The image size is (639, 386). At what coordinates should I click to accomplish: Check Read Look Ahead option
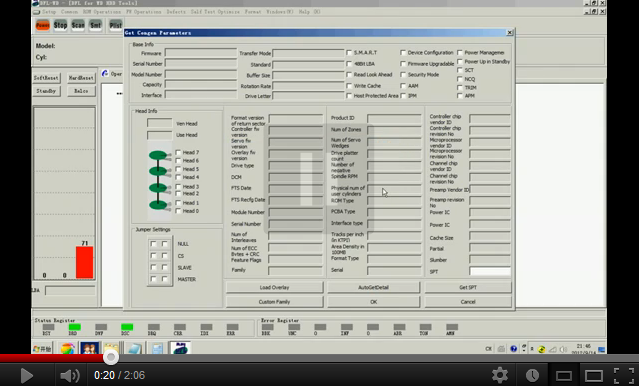(349, 75)
